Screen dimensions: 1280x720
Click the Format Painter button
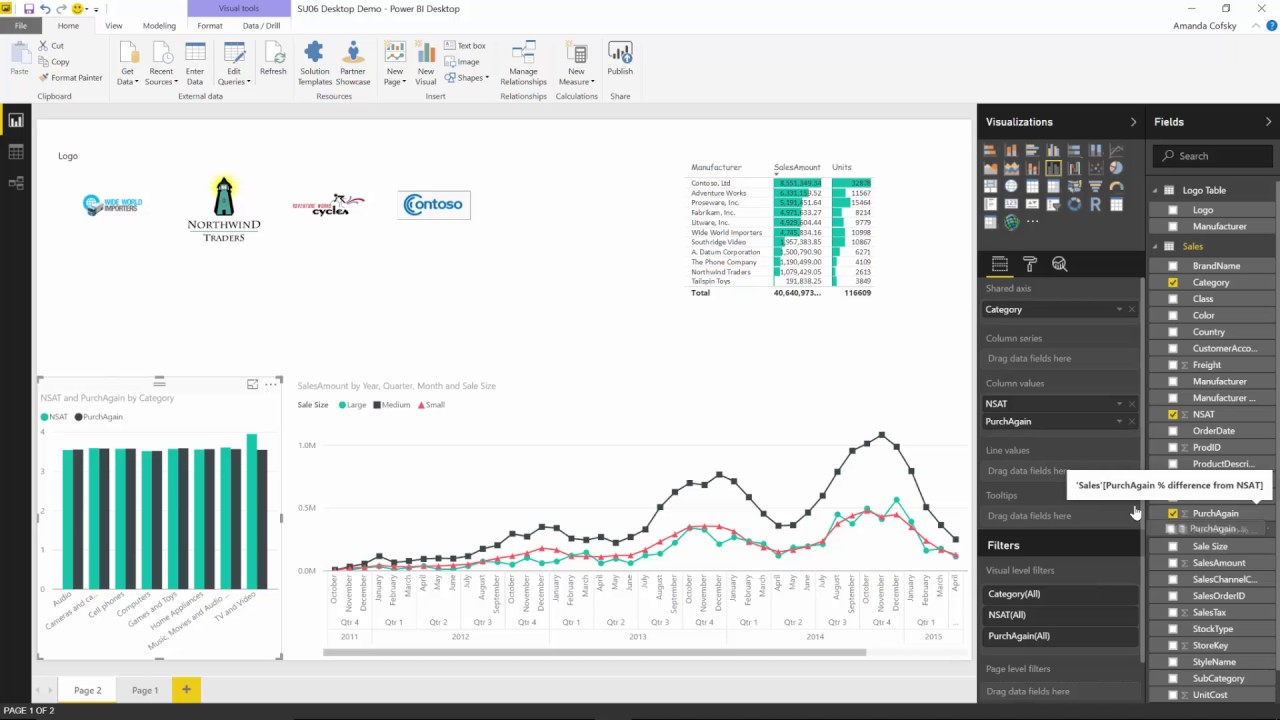tap(70, 78)
